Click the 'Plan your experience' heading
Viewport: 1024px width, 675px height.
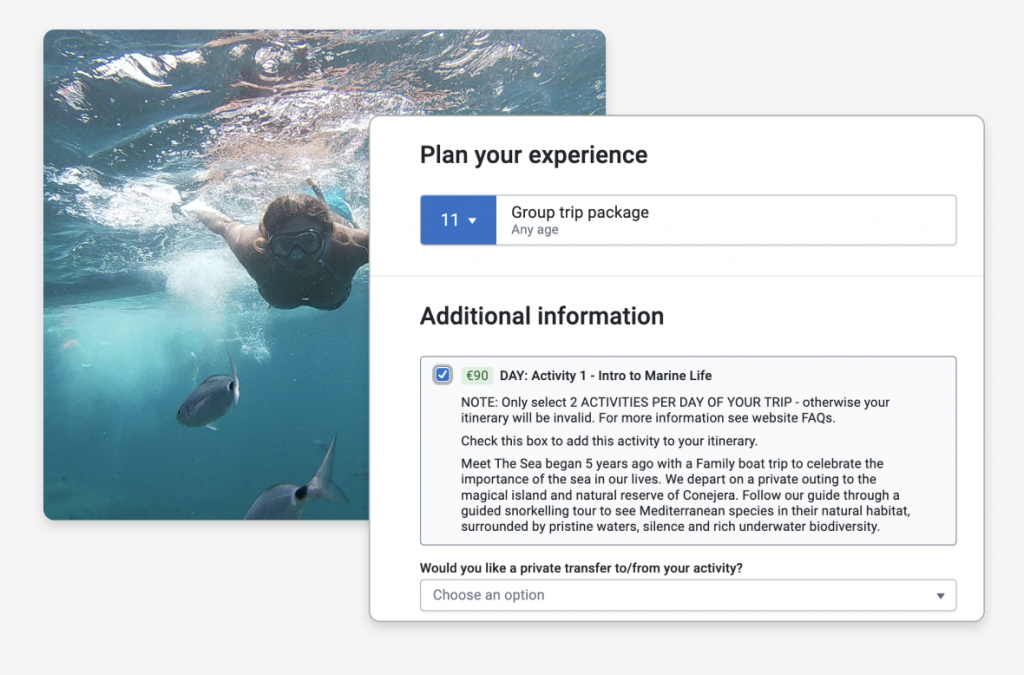coord(533,155)
